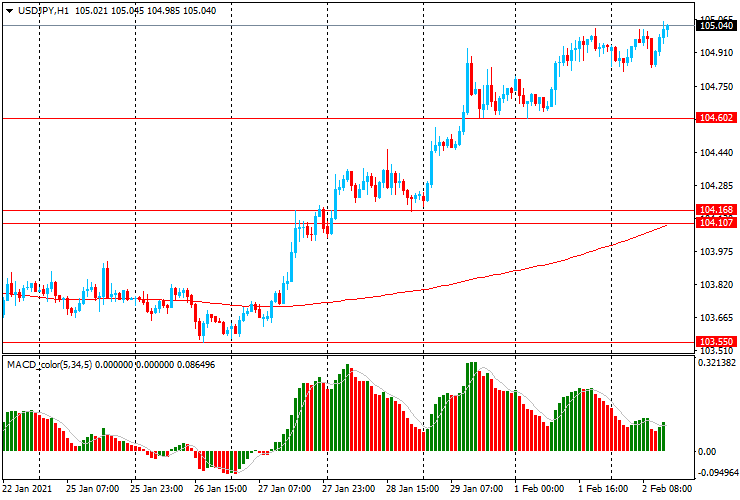
Task: Click the 25 Jan 23:00 time label
Action: [x=157, y=489]
